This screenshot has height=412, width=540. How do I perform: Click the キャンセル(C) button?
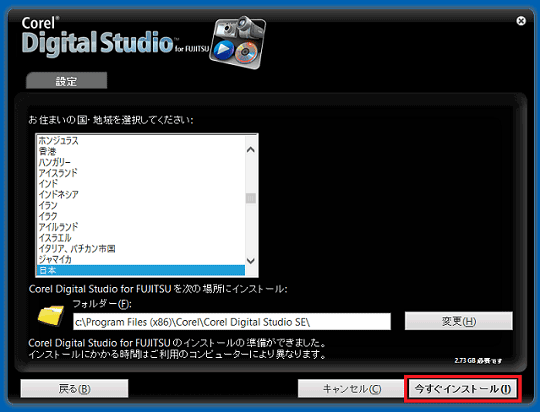point(352,389)
